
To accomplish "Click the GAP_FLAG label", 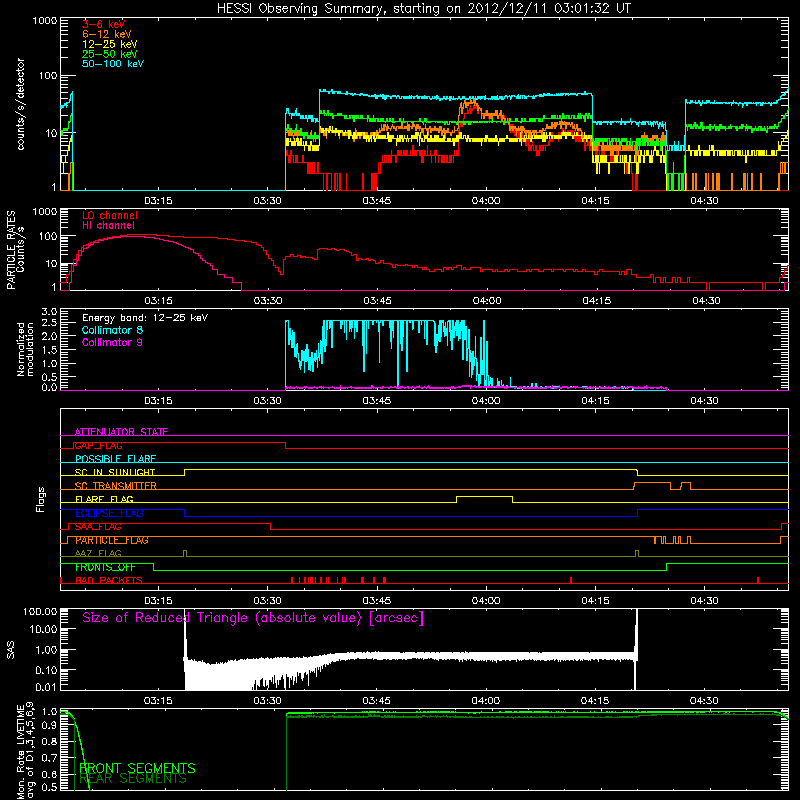I will coord(98,445).
